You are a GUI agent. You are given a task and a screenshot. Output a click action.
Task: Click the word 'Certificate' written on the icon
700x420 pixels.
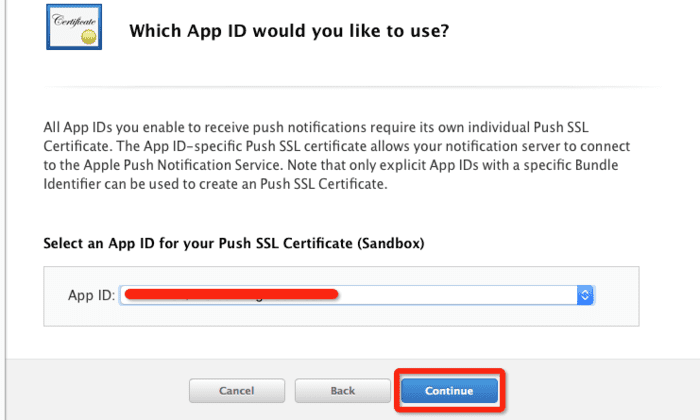74,21
